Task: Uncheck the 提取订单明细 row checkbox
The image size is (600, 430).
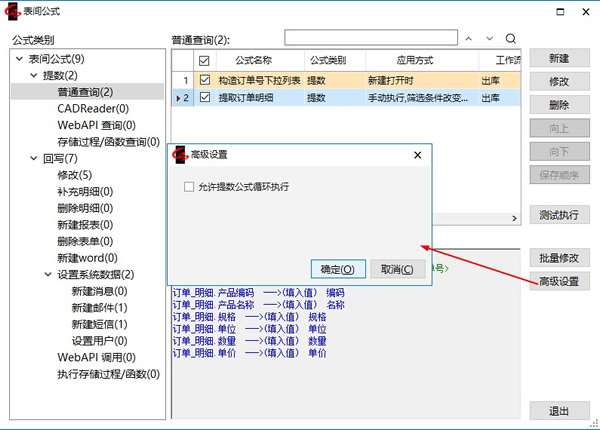Action: click(x=205, y=98)
